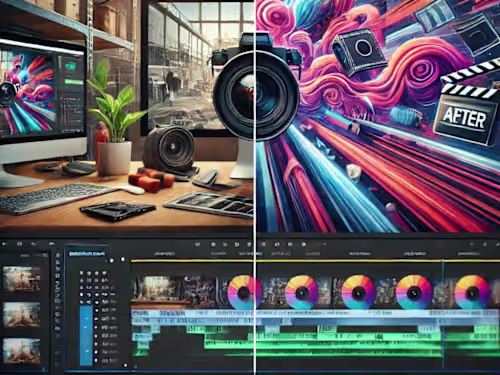Pick the bottom media thumbnail in the left bin
Screen dimensions: 500x375
(22, 351)
